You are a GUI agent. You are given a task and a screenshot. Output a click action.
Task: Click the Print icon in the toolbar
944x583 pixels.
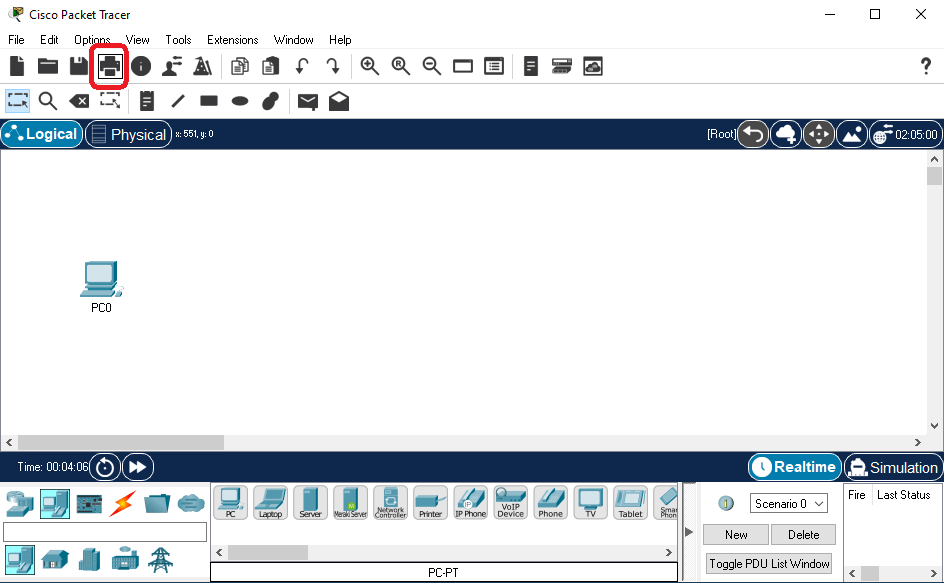pos(110,66)
